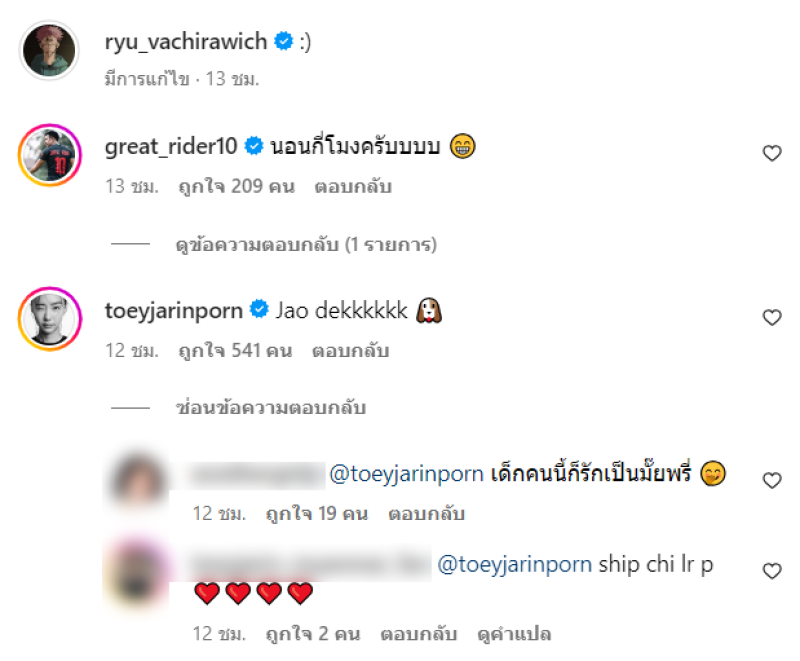The height and width of the screenshot is (661, 800).
Task: Click the verified badge beside ryu_vachirawich
Action: pos(284,41)
